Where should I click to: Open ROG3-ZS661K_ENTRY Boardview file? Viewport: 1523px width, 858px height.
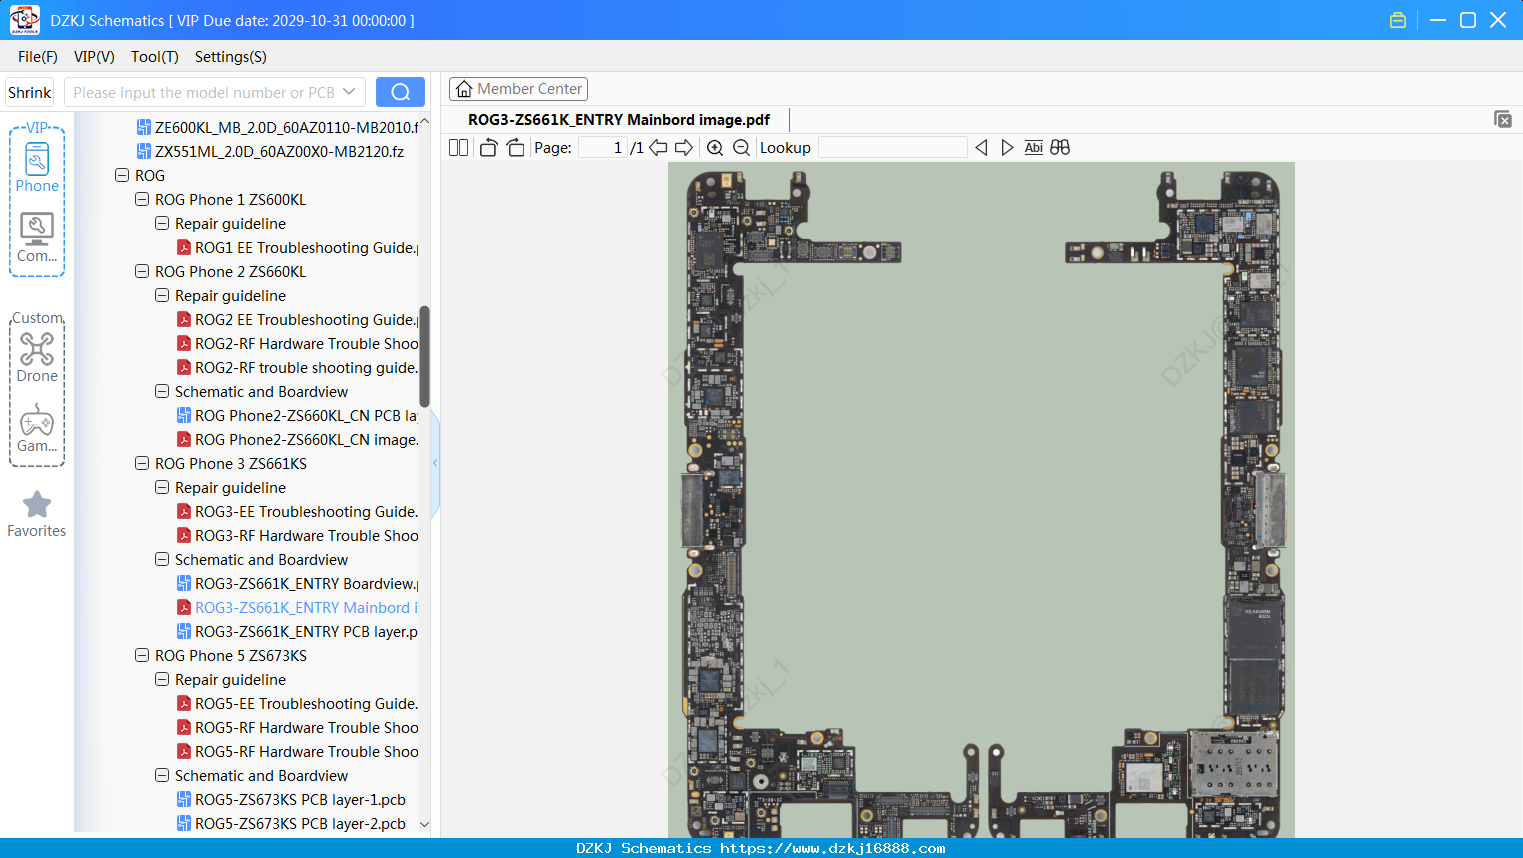click(x=297, y=584)
